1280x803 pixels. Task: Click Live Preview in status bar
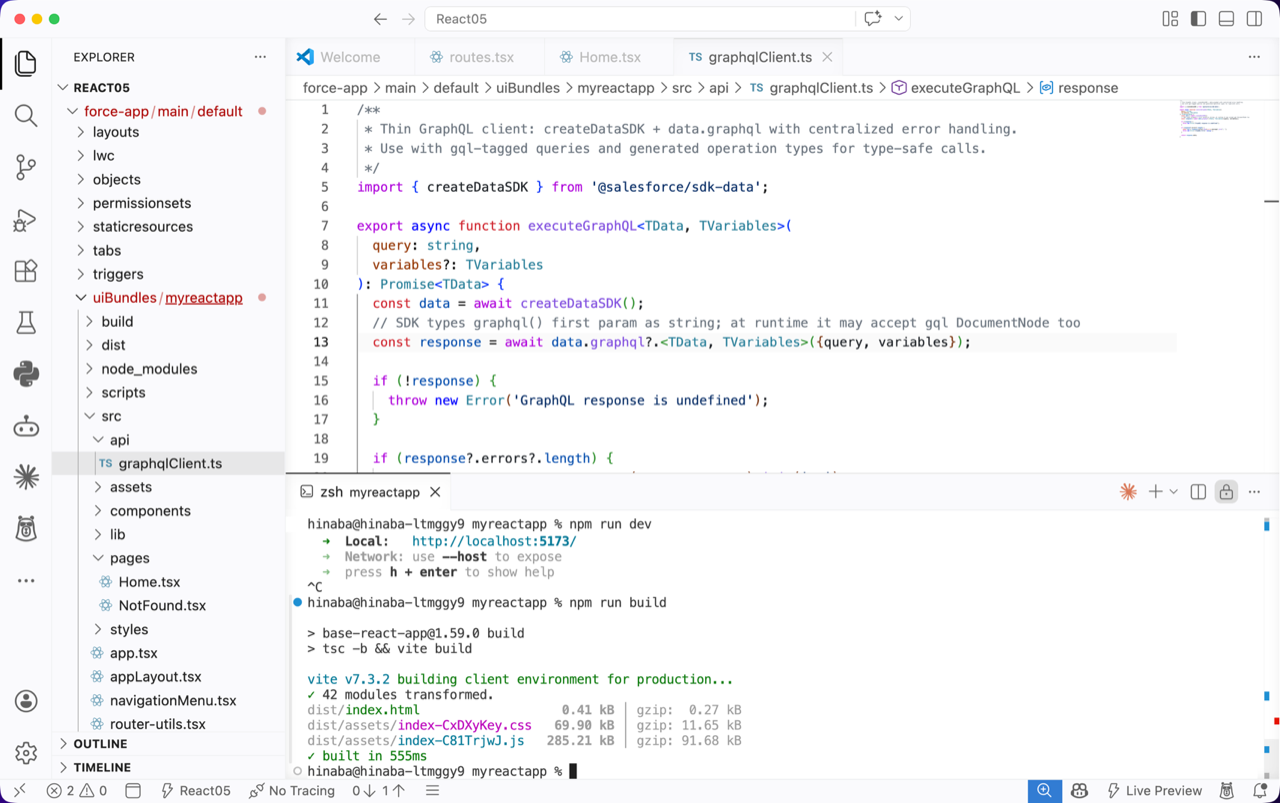tap(1153, 791)
